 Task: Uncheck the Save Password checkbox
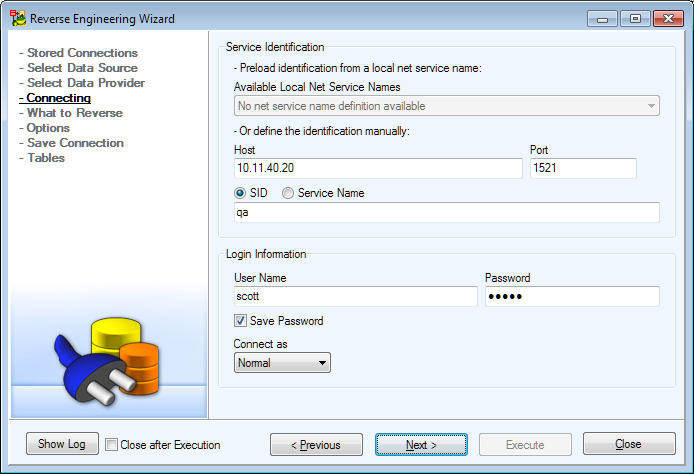tap(240, 320)
